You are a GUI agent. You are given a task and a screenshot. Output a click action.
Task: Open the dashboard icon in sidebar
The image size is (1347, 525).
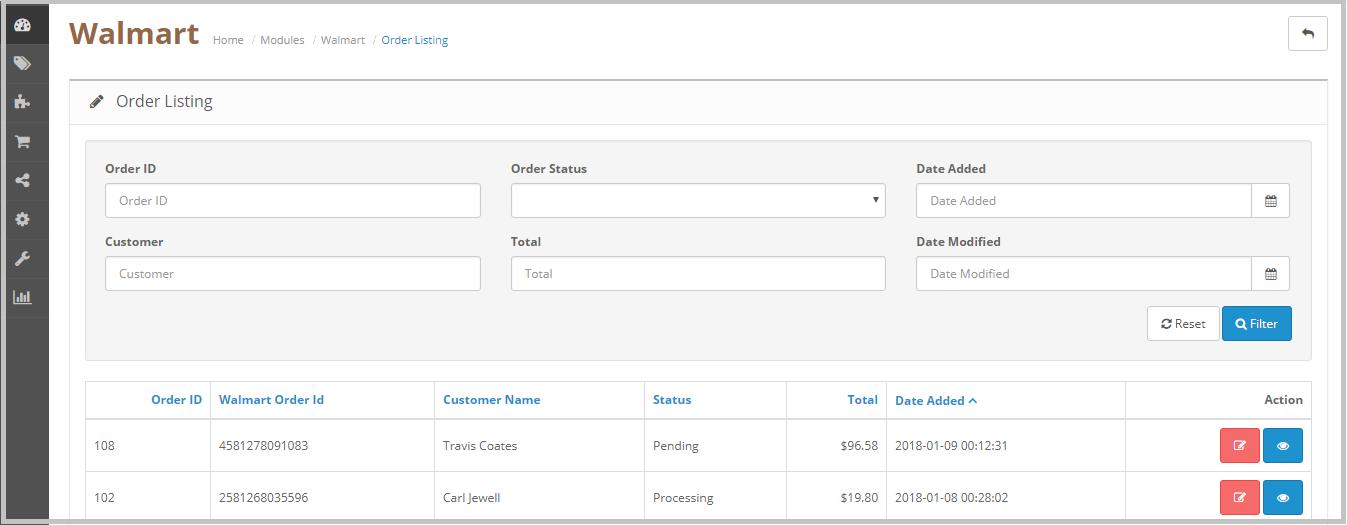(x=22, y=25)
